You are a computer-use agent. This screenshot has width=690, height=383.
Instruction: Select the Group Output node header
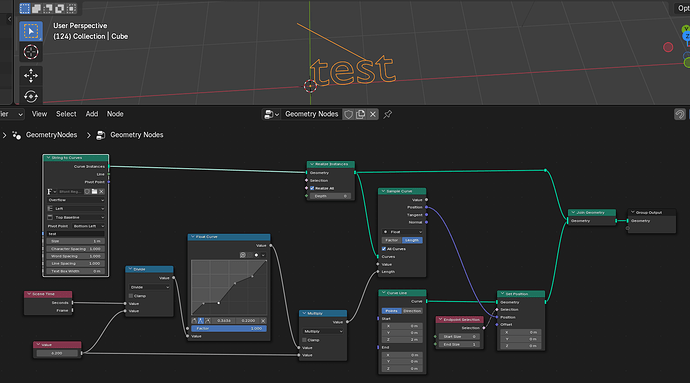(x=652, y=212)
